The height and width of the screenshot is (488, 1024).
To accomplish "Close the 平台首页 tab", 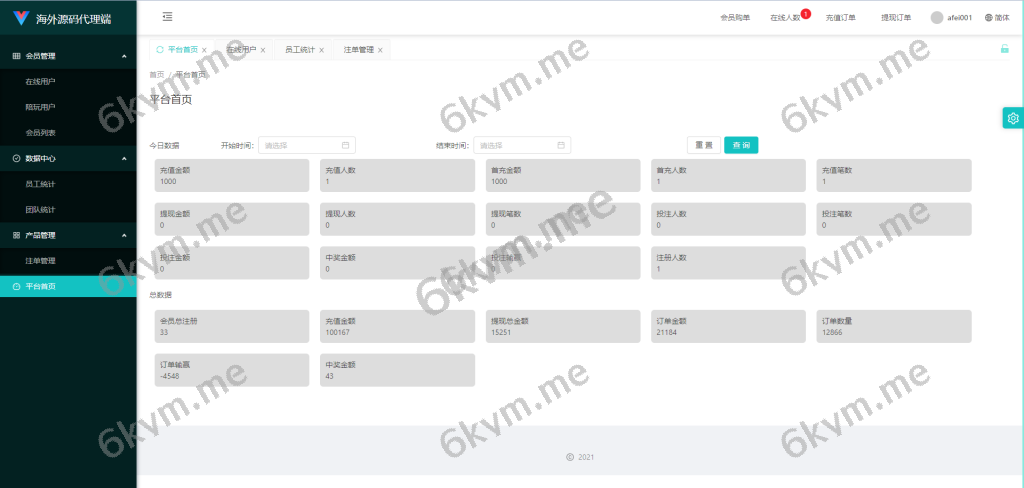I will click(204, 50).
